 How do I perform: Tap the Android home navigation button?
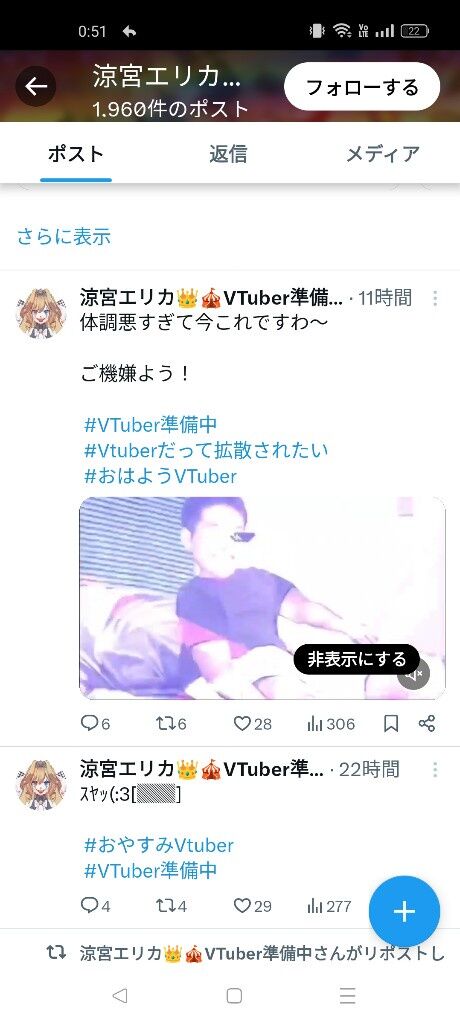coord(234,995)
